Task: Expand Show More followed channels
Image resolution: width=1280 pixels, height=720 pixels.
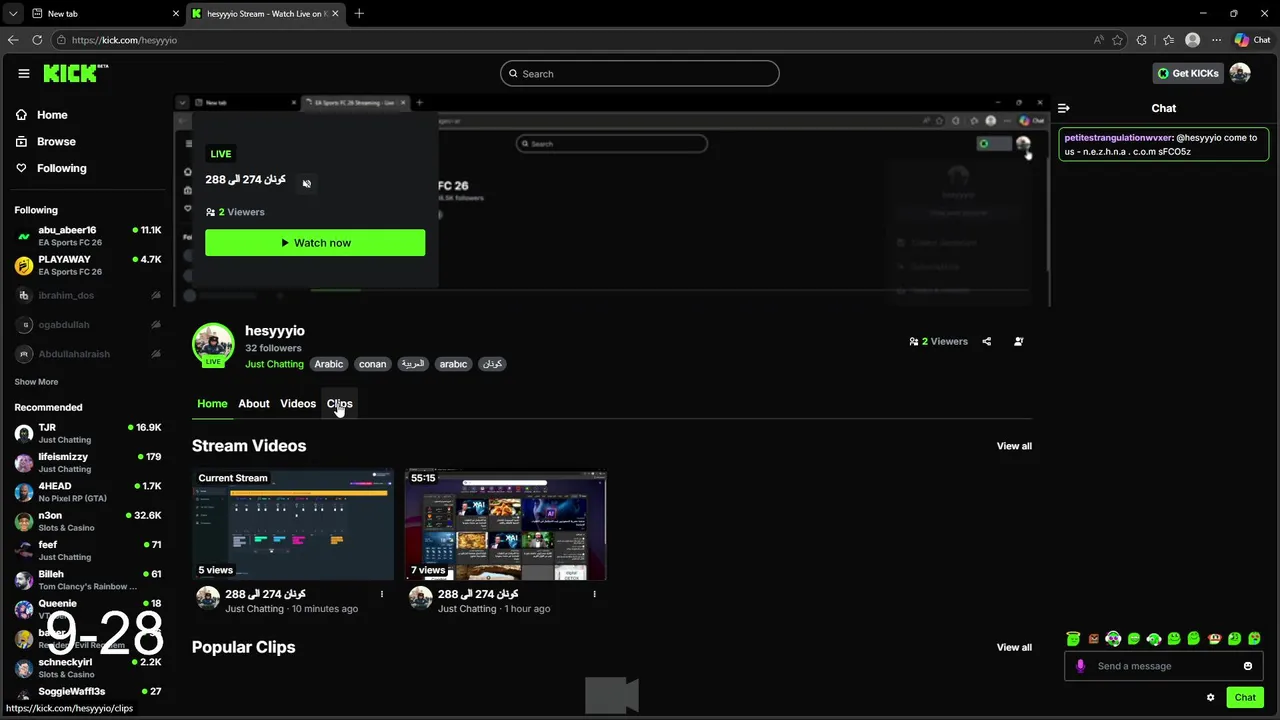Action: pos(36,382)
